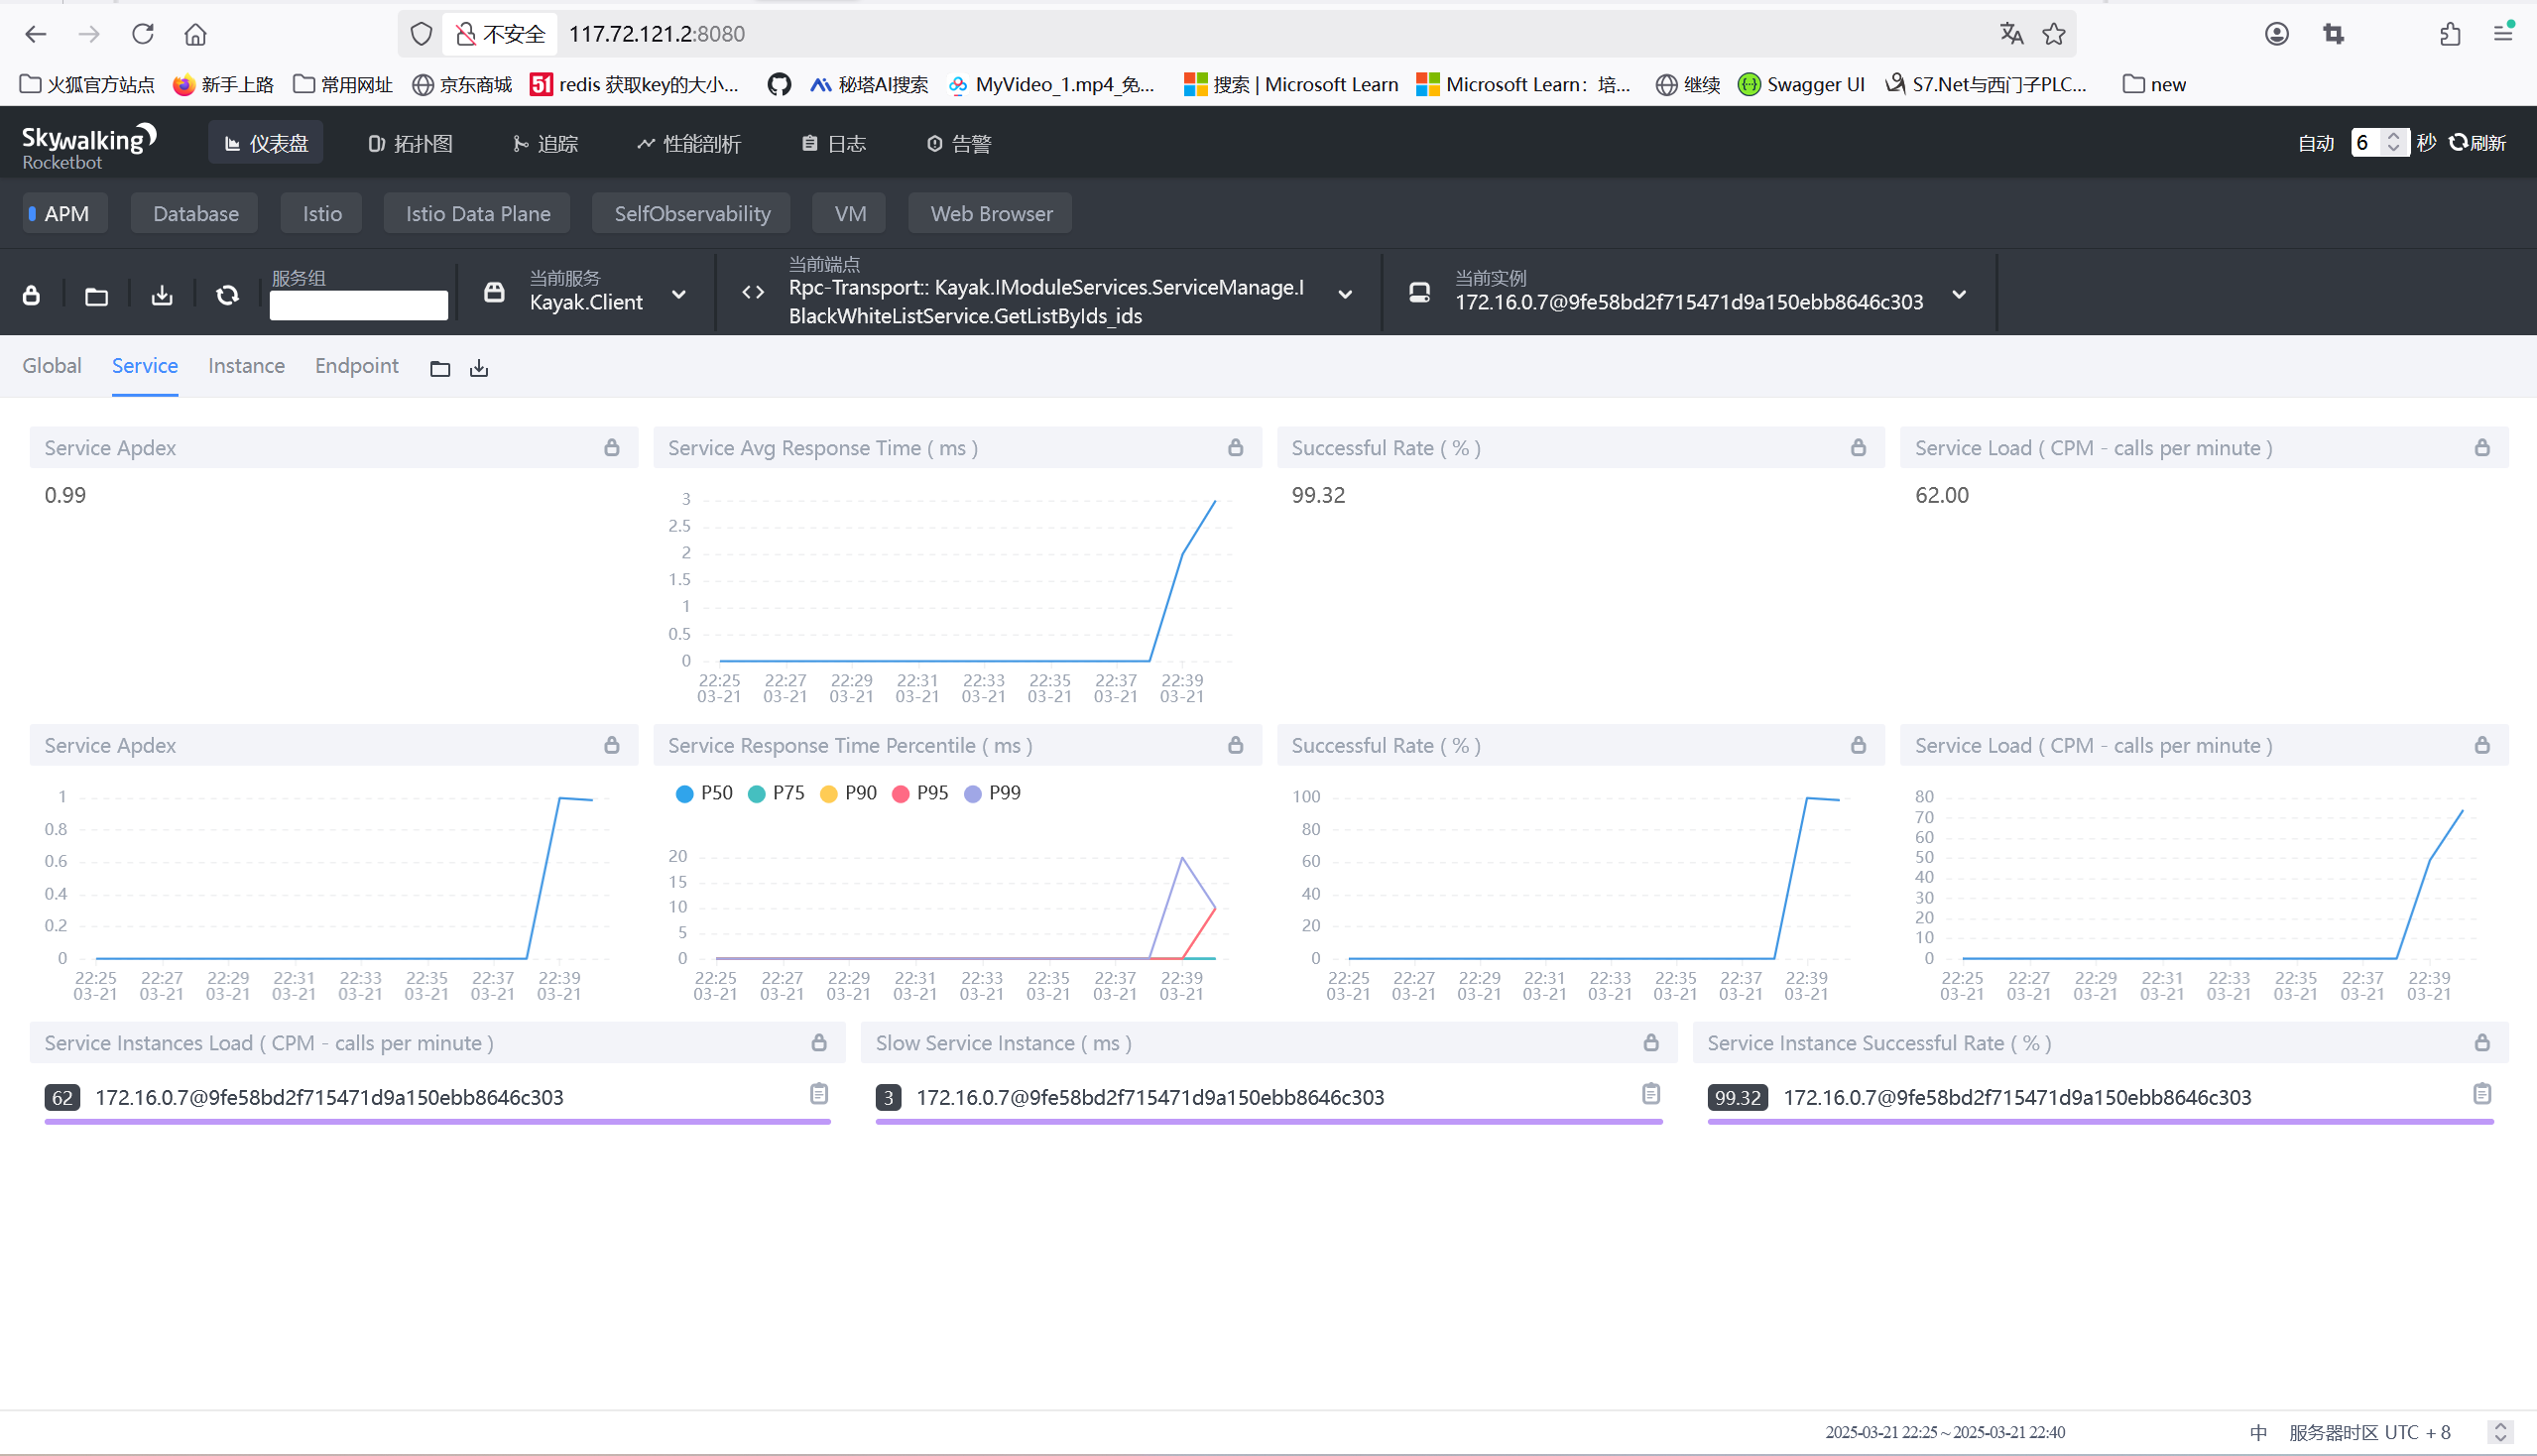Click the 服务组 service group input field
This screenshot has width=2537, height=1456.
point(358,305)
